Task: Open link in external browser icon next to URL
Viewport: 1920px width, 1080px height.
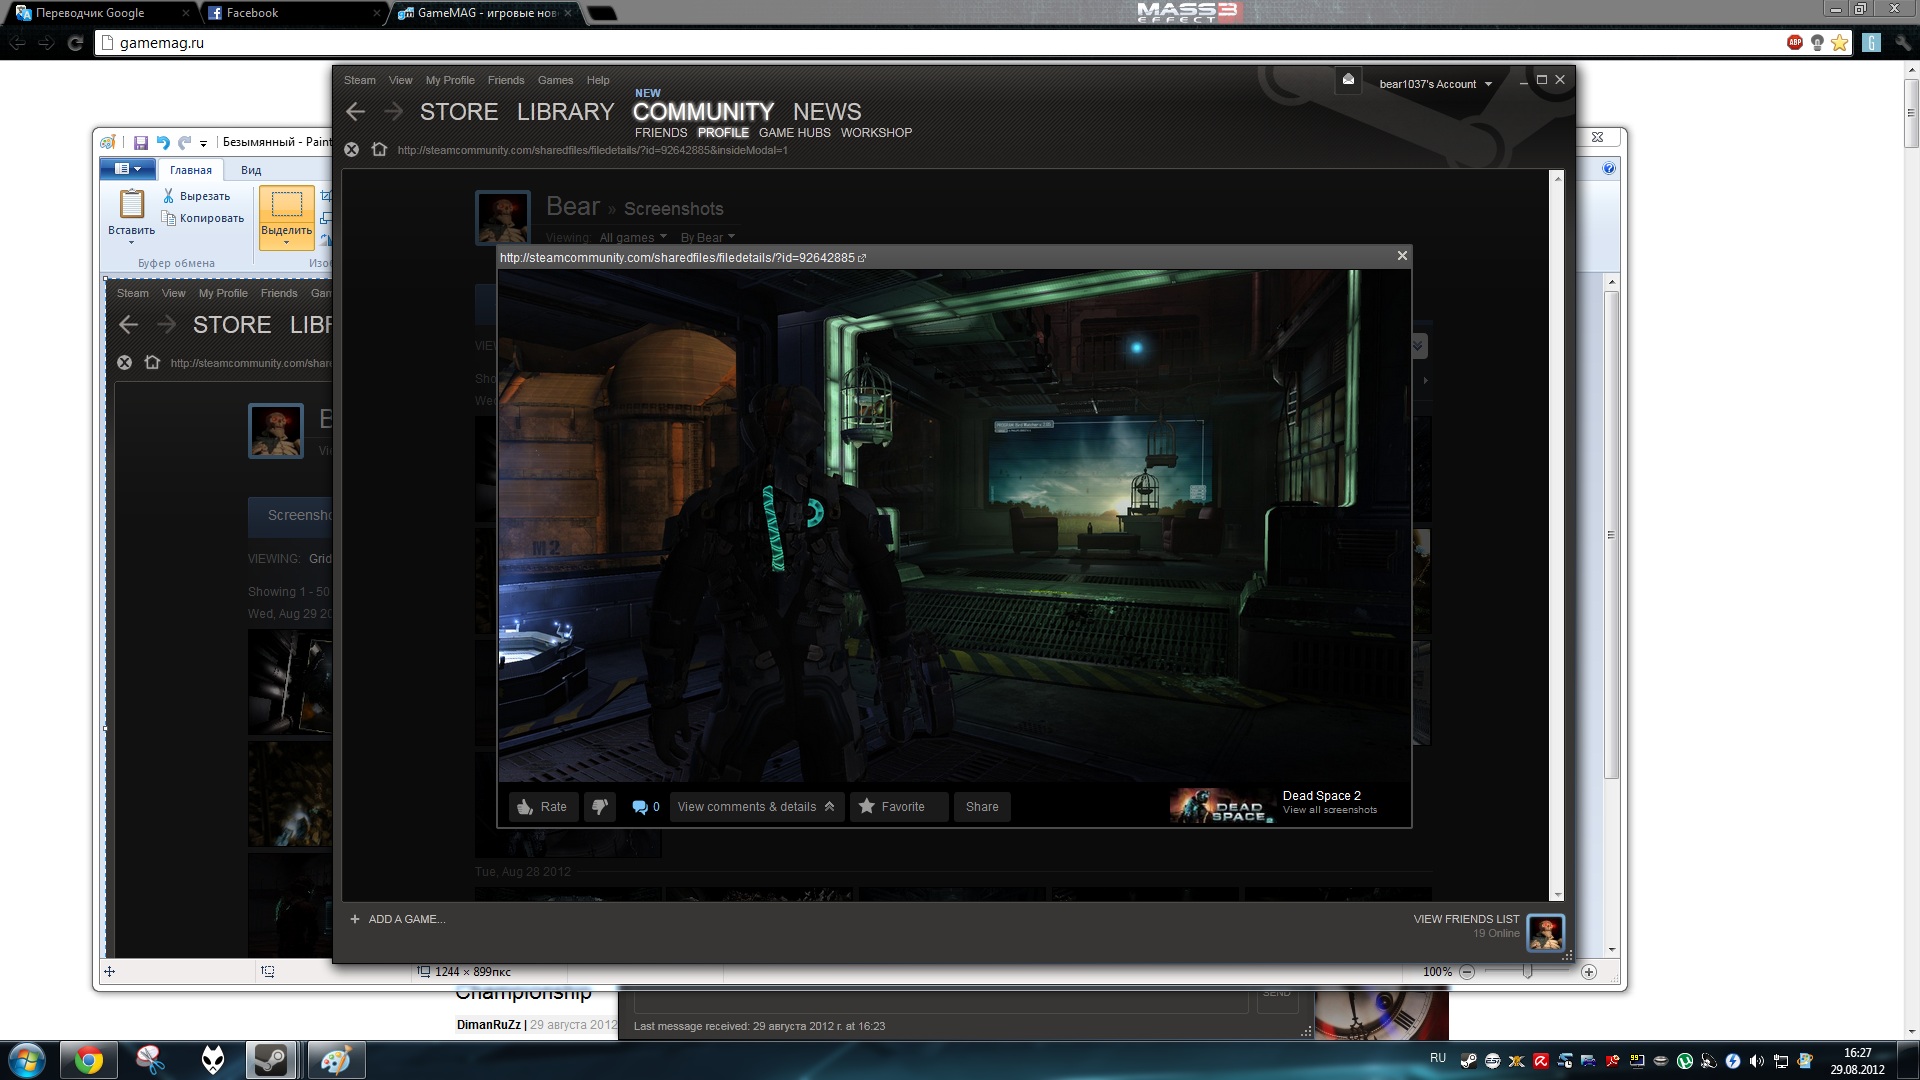Action: (x=862, y=258)
